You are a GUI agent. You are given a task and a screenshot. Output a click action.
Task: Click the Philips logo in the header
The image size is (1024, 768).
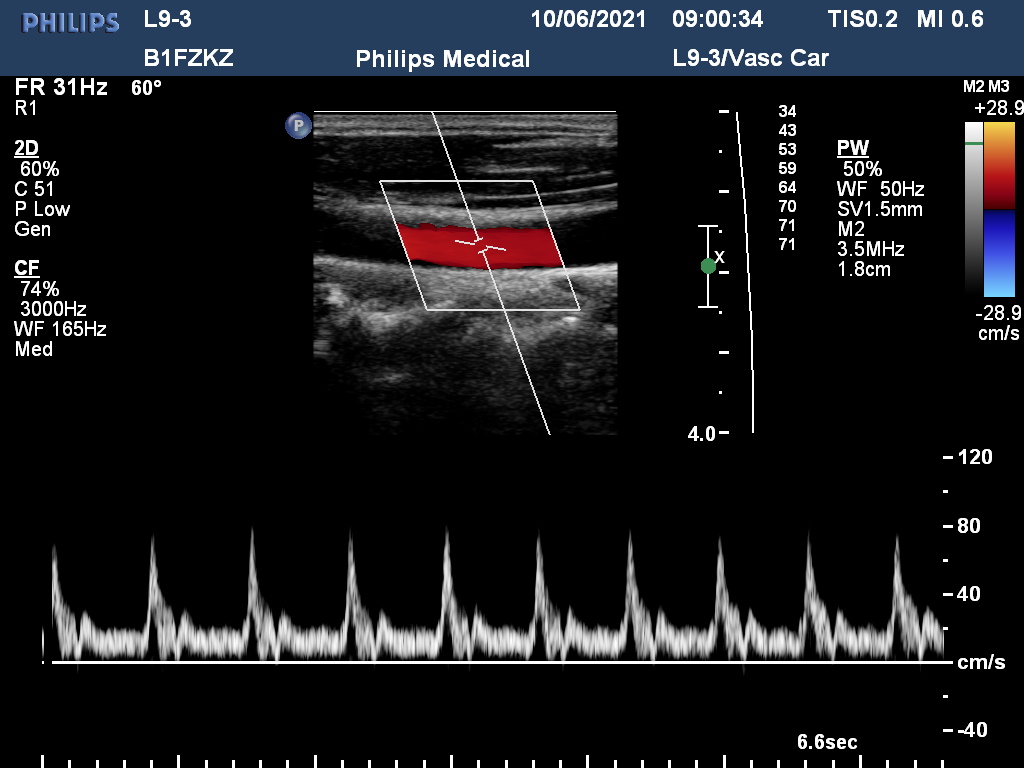pyautogui.click(x=70, y=22)
